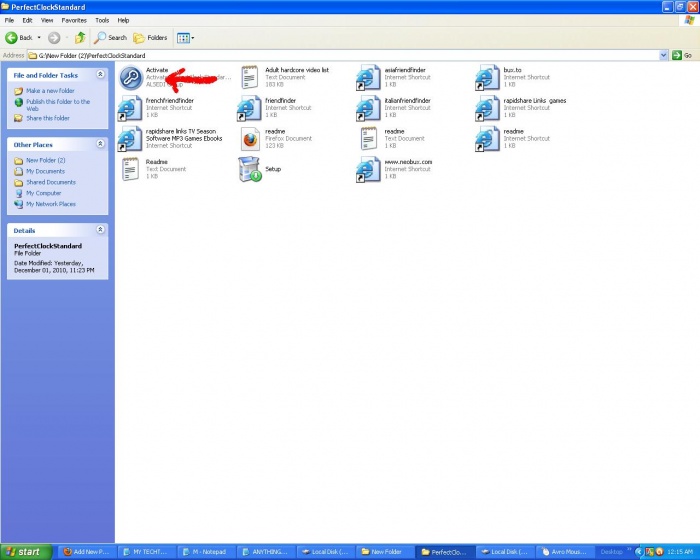The image size is (700, 560).
Task: Select the Setup installer icon
Action: click(x=249, y=169)
